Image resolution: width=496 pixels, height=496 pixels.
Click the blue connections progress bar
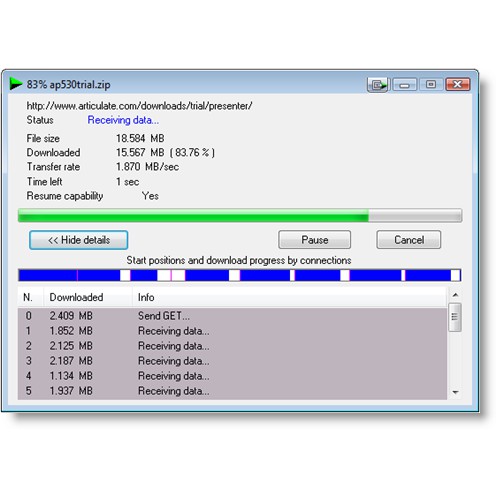pyautogui.click(x=240, y=275)
